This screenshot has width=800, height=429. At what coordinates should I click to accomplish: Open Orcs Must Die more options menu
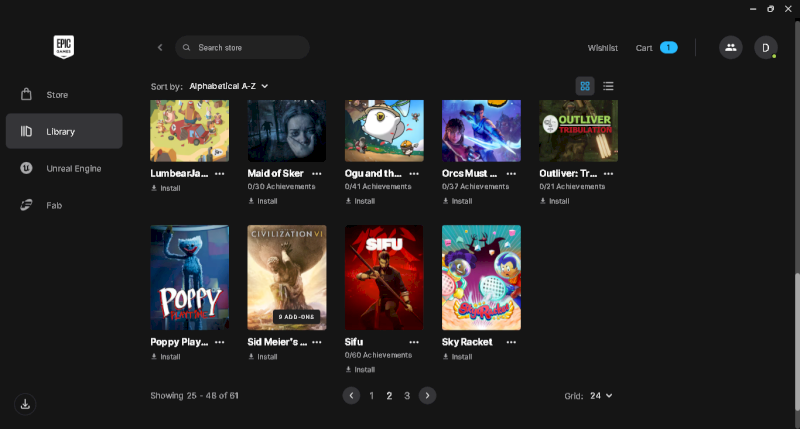coord(511,174)
